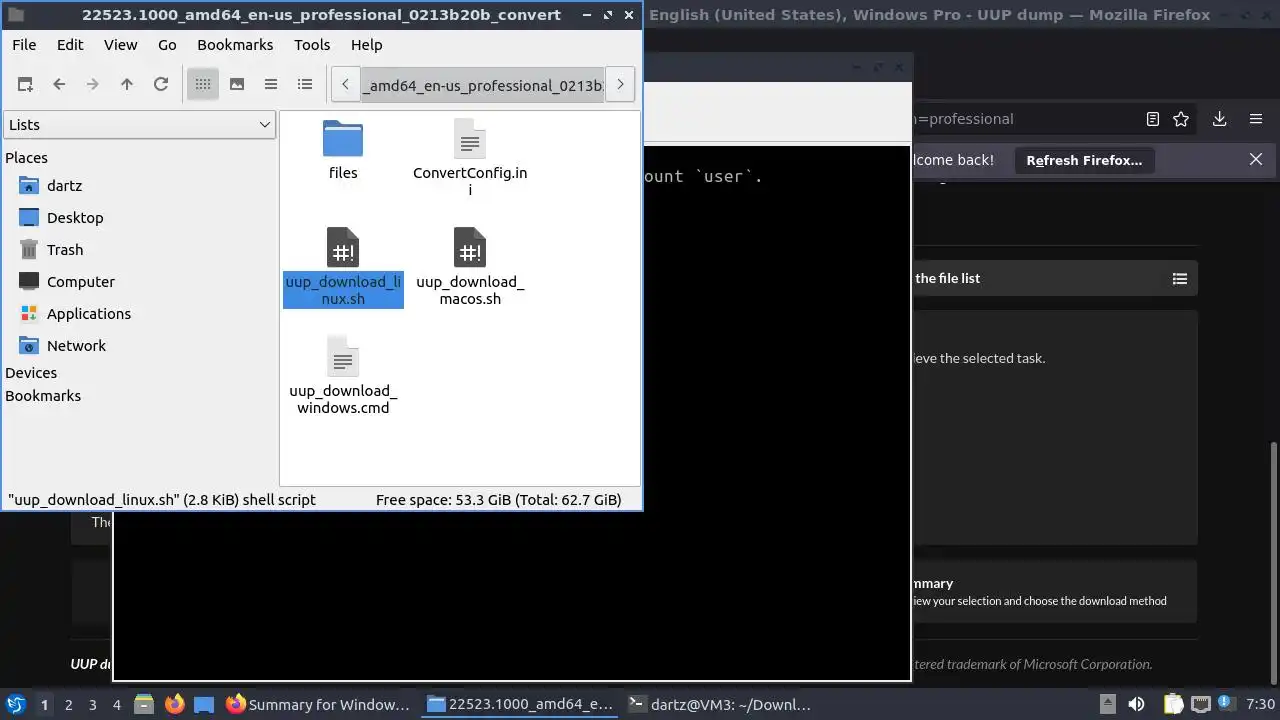Click the Free space status bar text
The width and height of the screenshot is (1280, 720).
coord(498,500)
